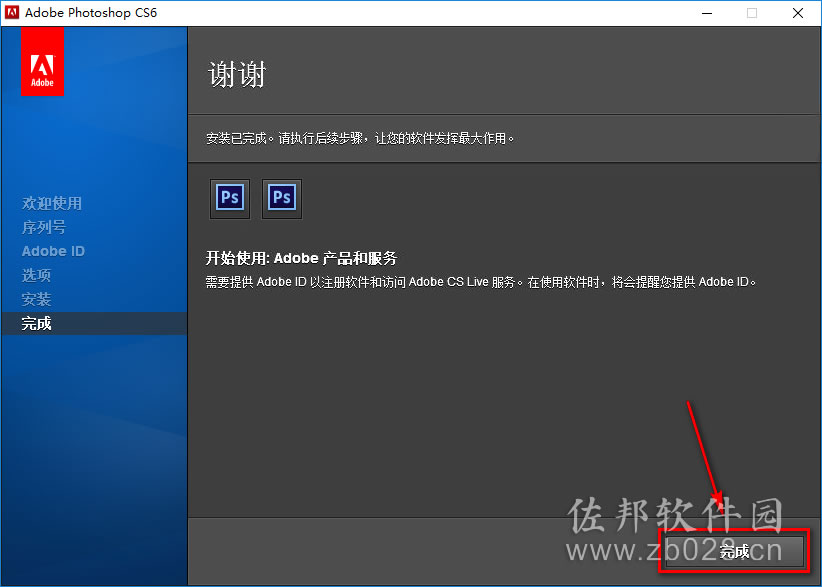Click the 完成 finish button

pyautogui.click(x=734, y=551)
